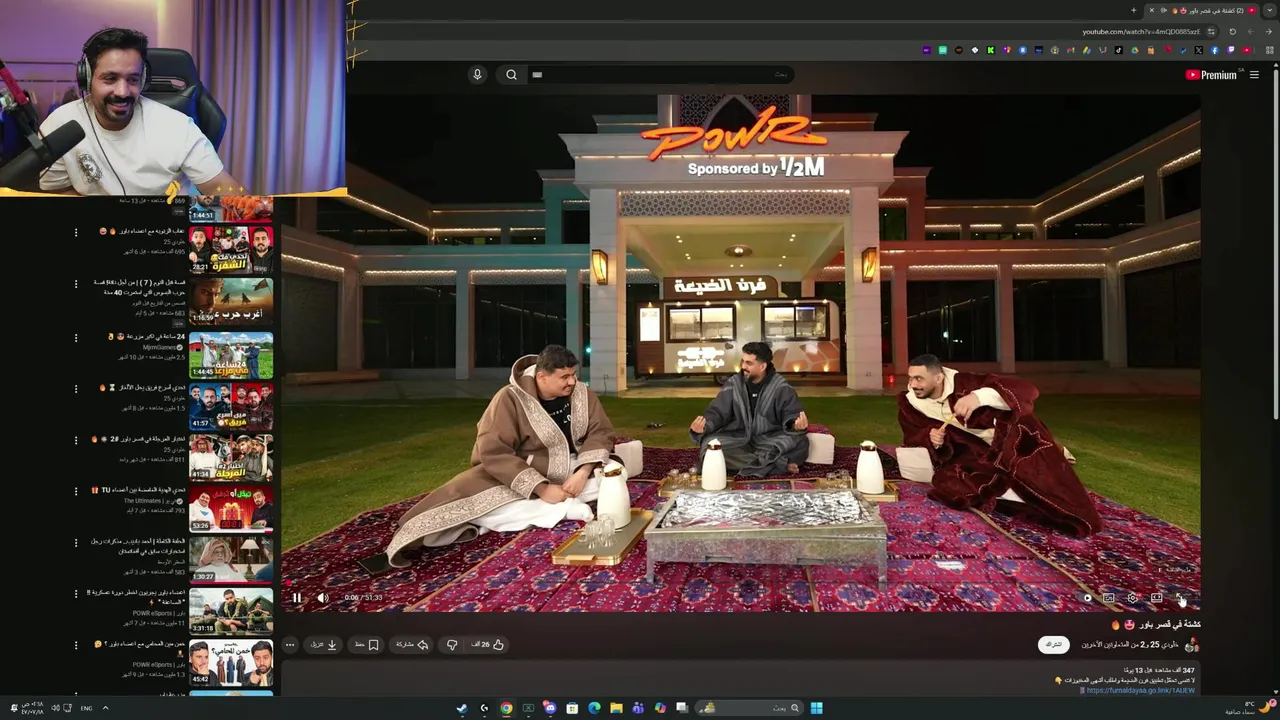The height and width of the screenshot is (720, 1280).
Task: Mute the video with the speaker icon
Action: tap(322, 598)
